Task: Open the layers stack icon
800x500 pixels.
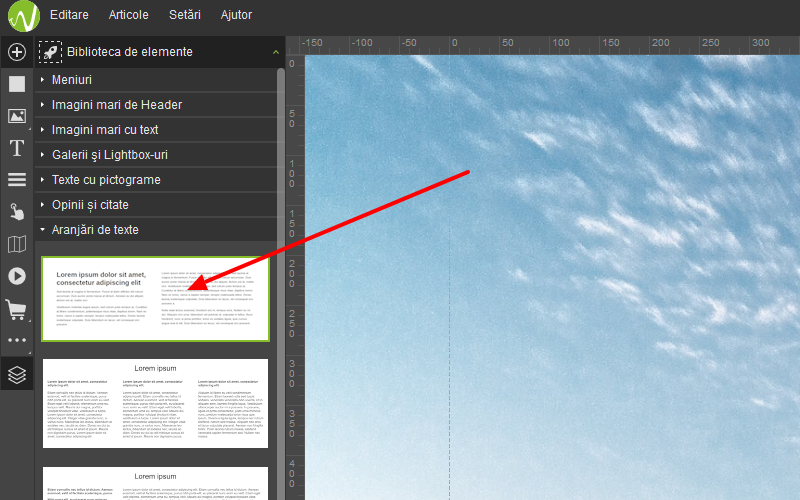Action: (16, 374)
